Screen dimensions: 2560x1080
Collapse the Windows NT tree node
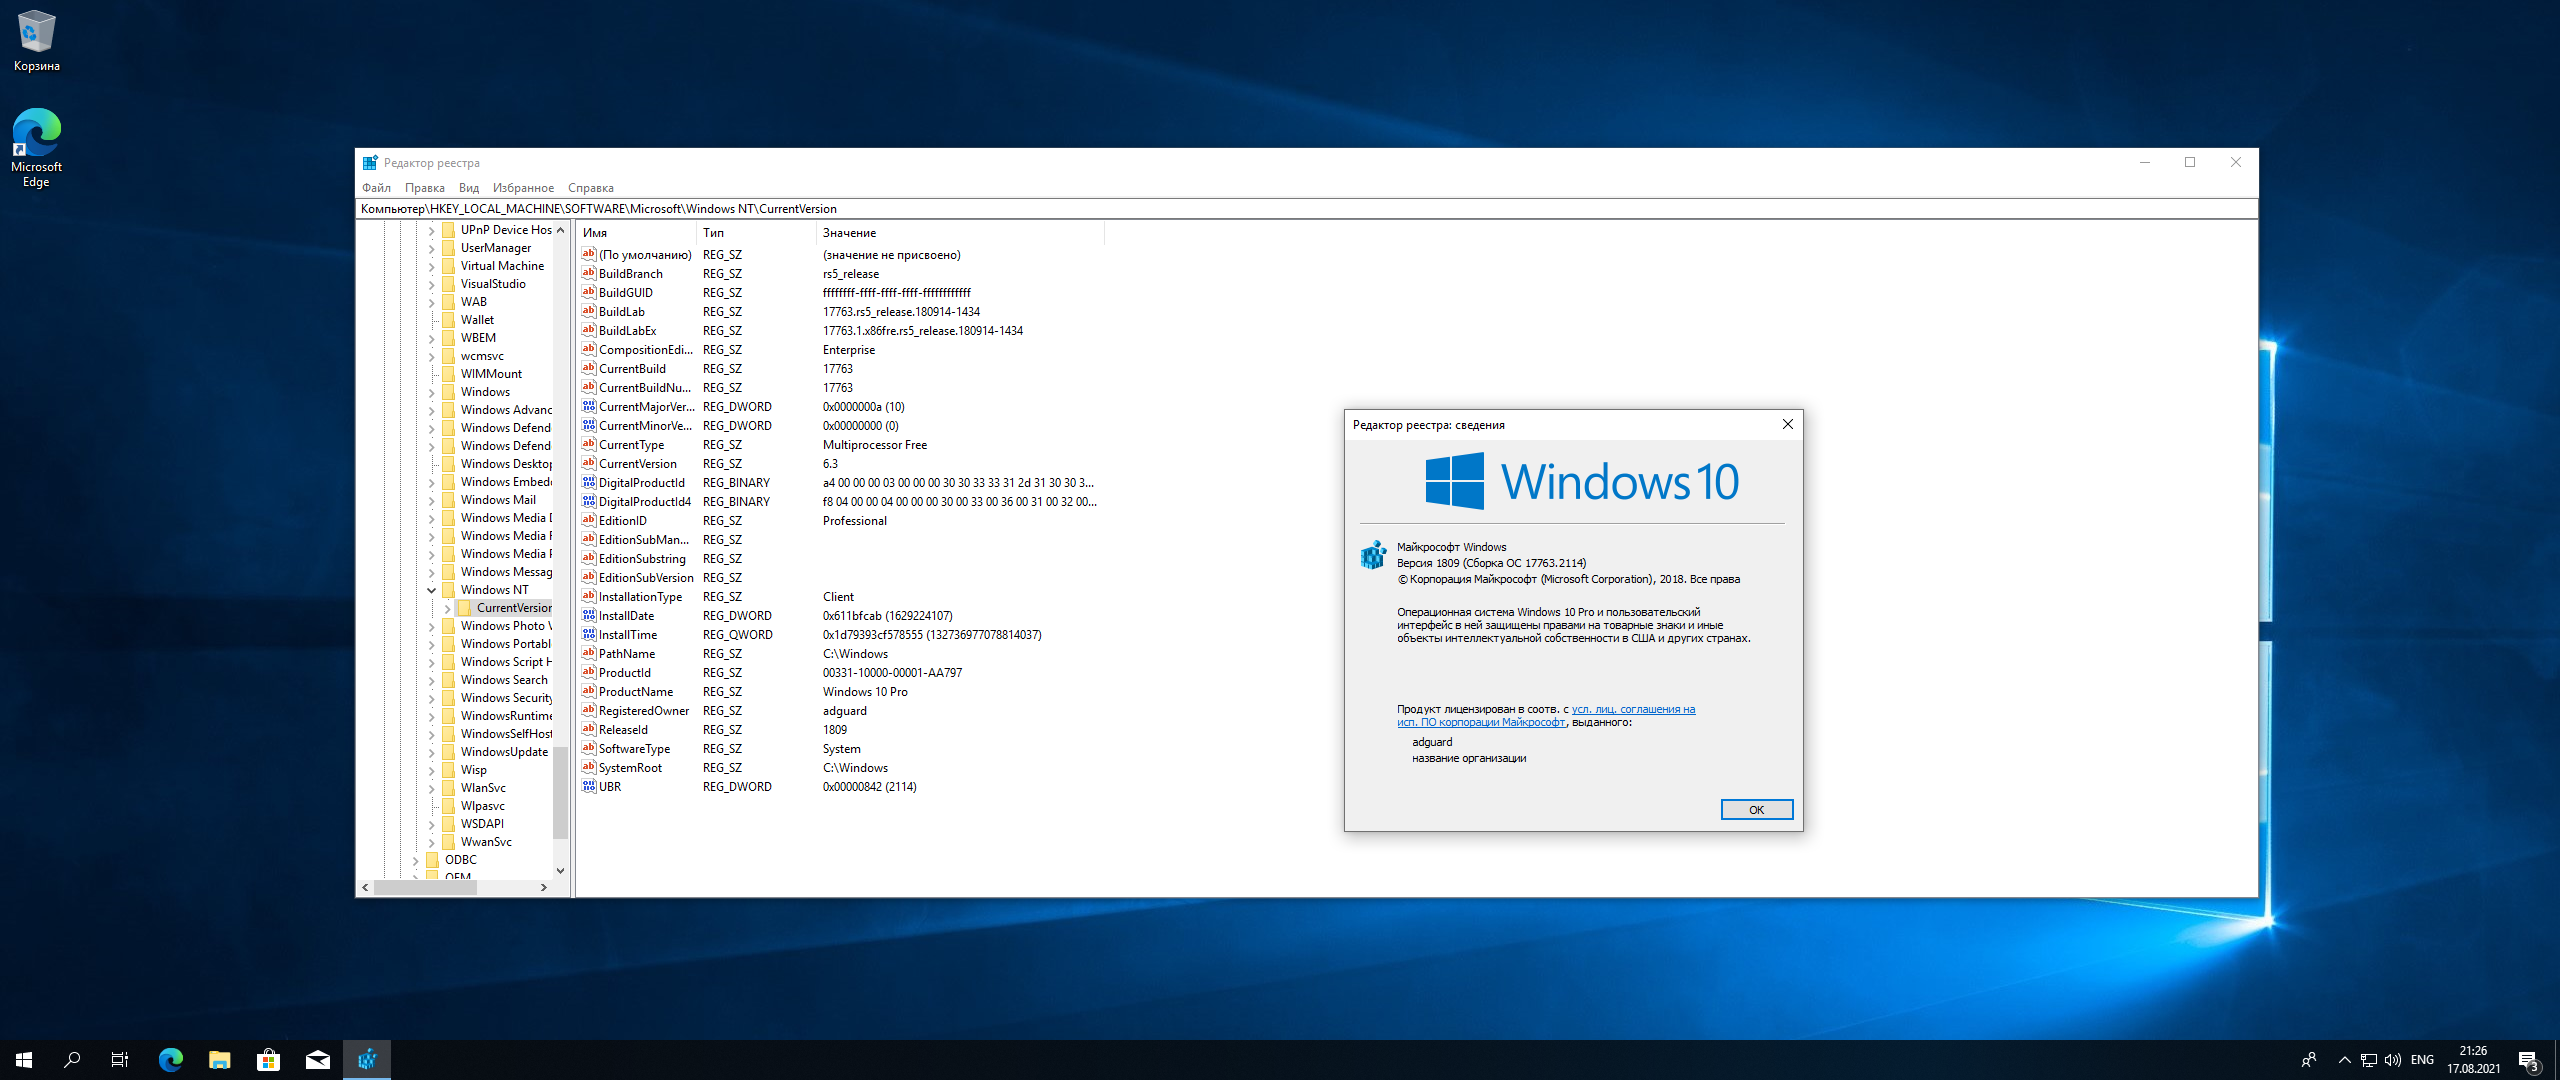(432, 590)
